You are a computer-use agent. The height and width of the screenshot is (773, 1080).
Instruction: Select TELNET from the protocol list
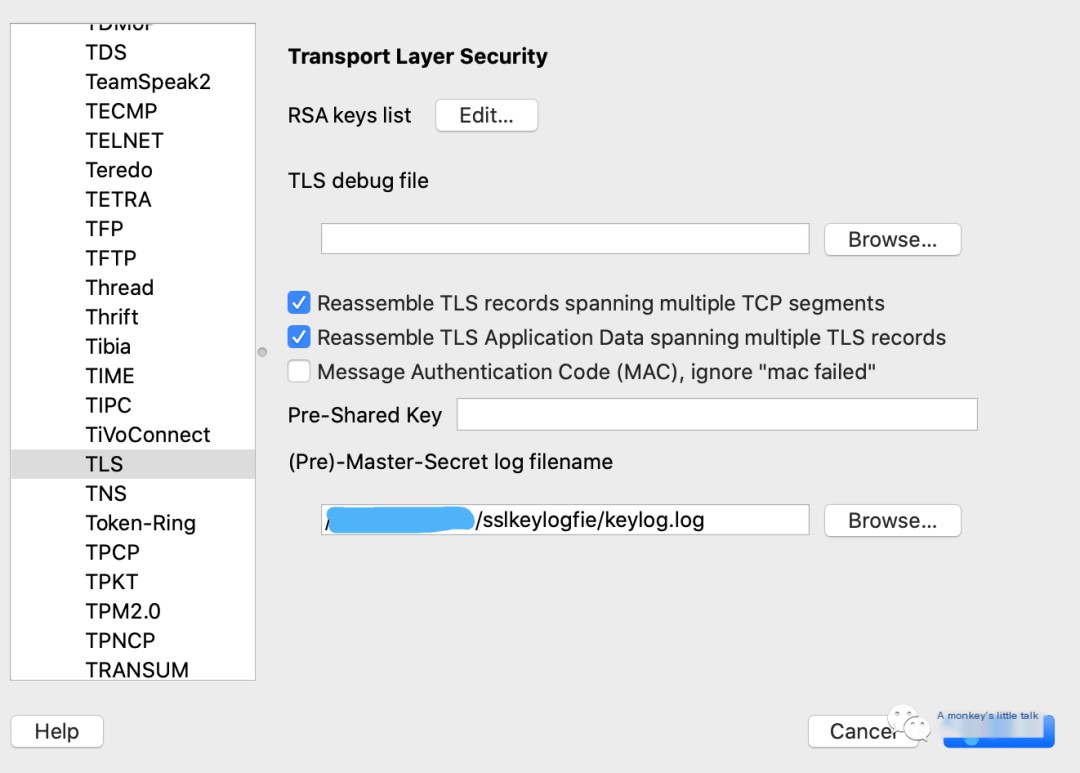pos(124,141)
